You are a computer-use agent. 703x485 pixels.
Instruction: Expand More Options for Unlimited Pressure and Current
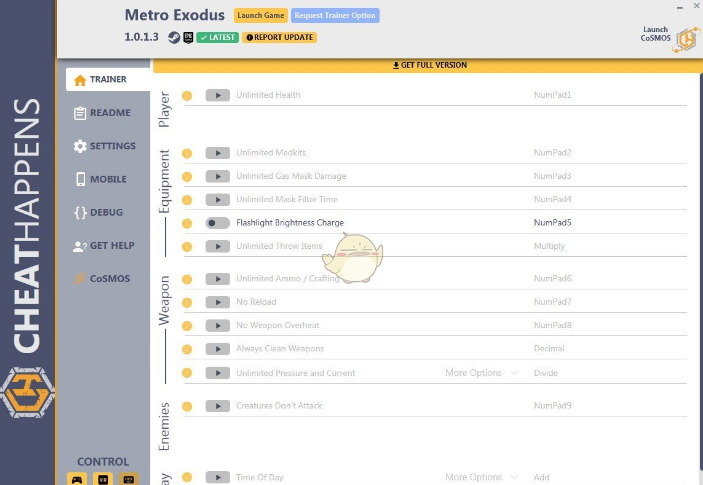(x=481, y=373)
